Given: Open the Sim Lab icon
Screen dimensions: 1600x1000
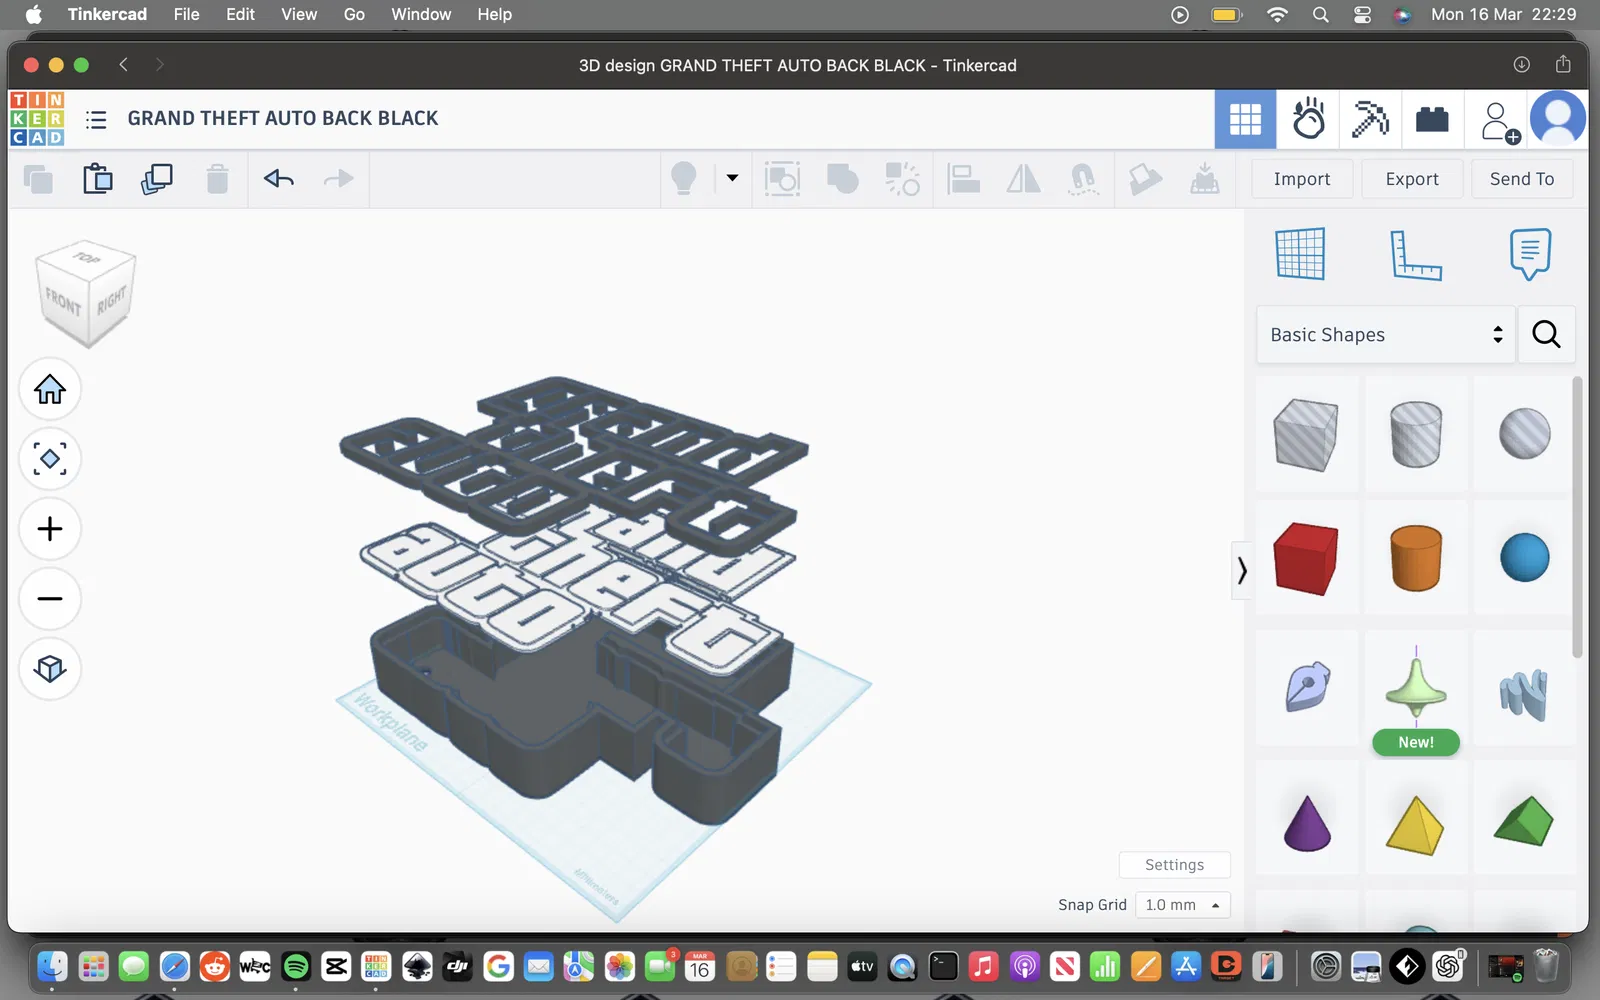Looking at the screenshot, I should click(1308, 119).
